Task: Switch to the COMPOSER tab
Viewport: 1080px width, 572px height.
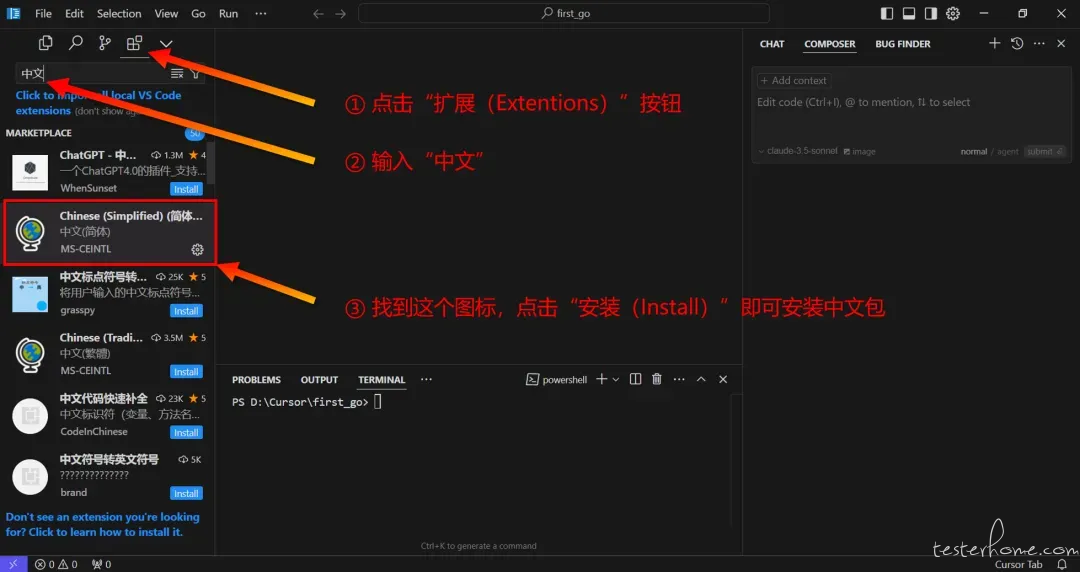Action: [x=830, y=43]
